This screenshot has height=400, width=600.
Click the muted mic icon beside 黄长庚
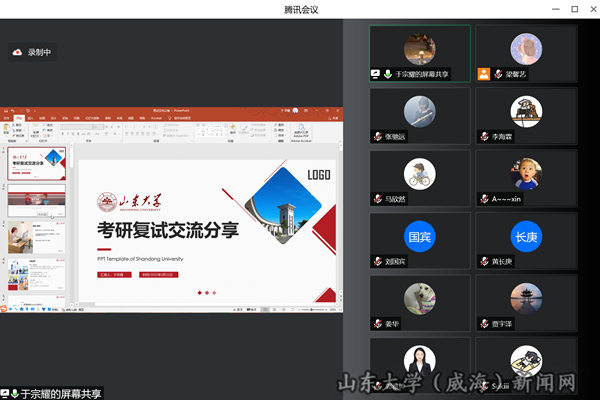[484, 261]
